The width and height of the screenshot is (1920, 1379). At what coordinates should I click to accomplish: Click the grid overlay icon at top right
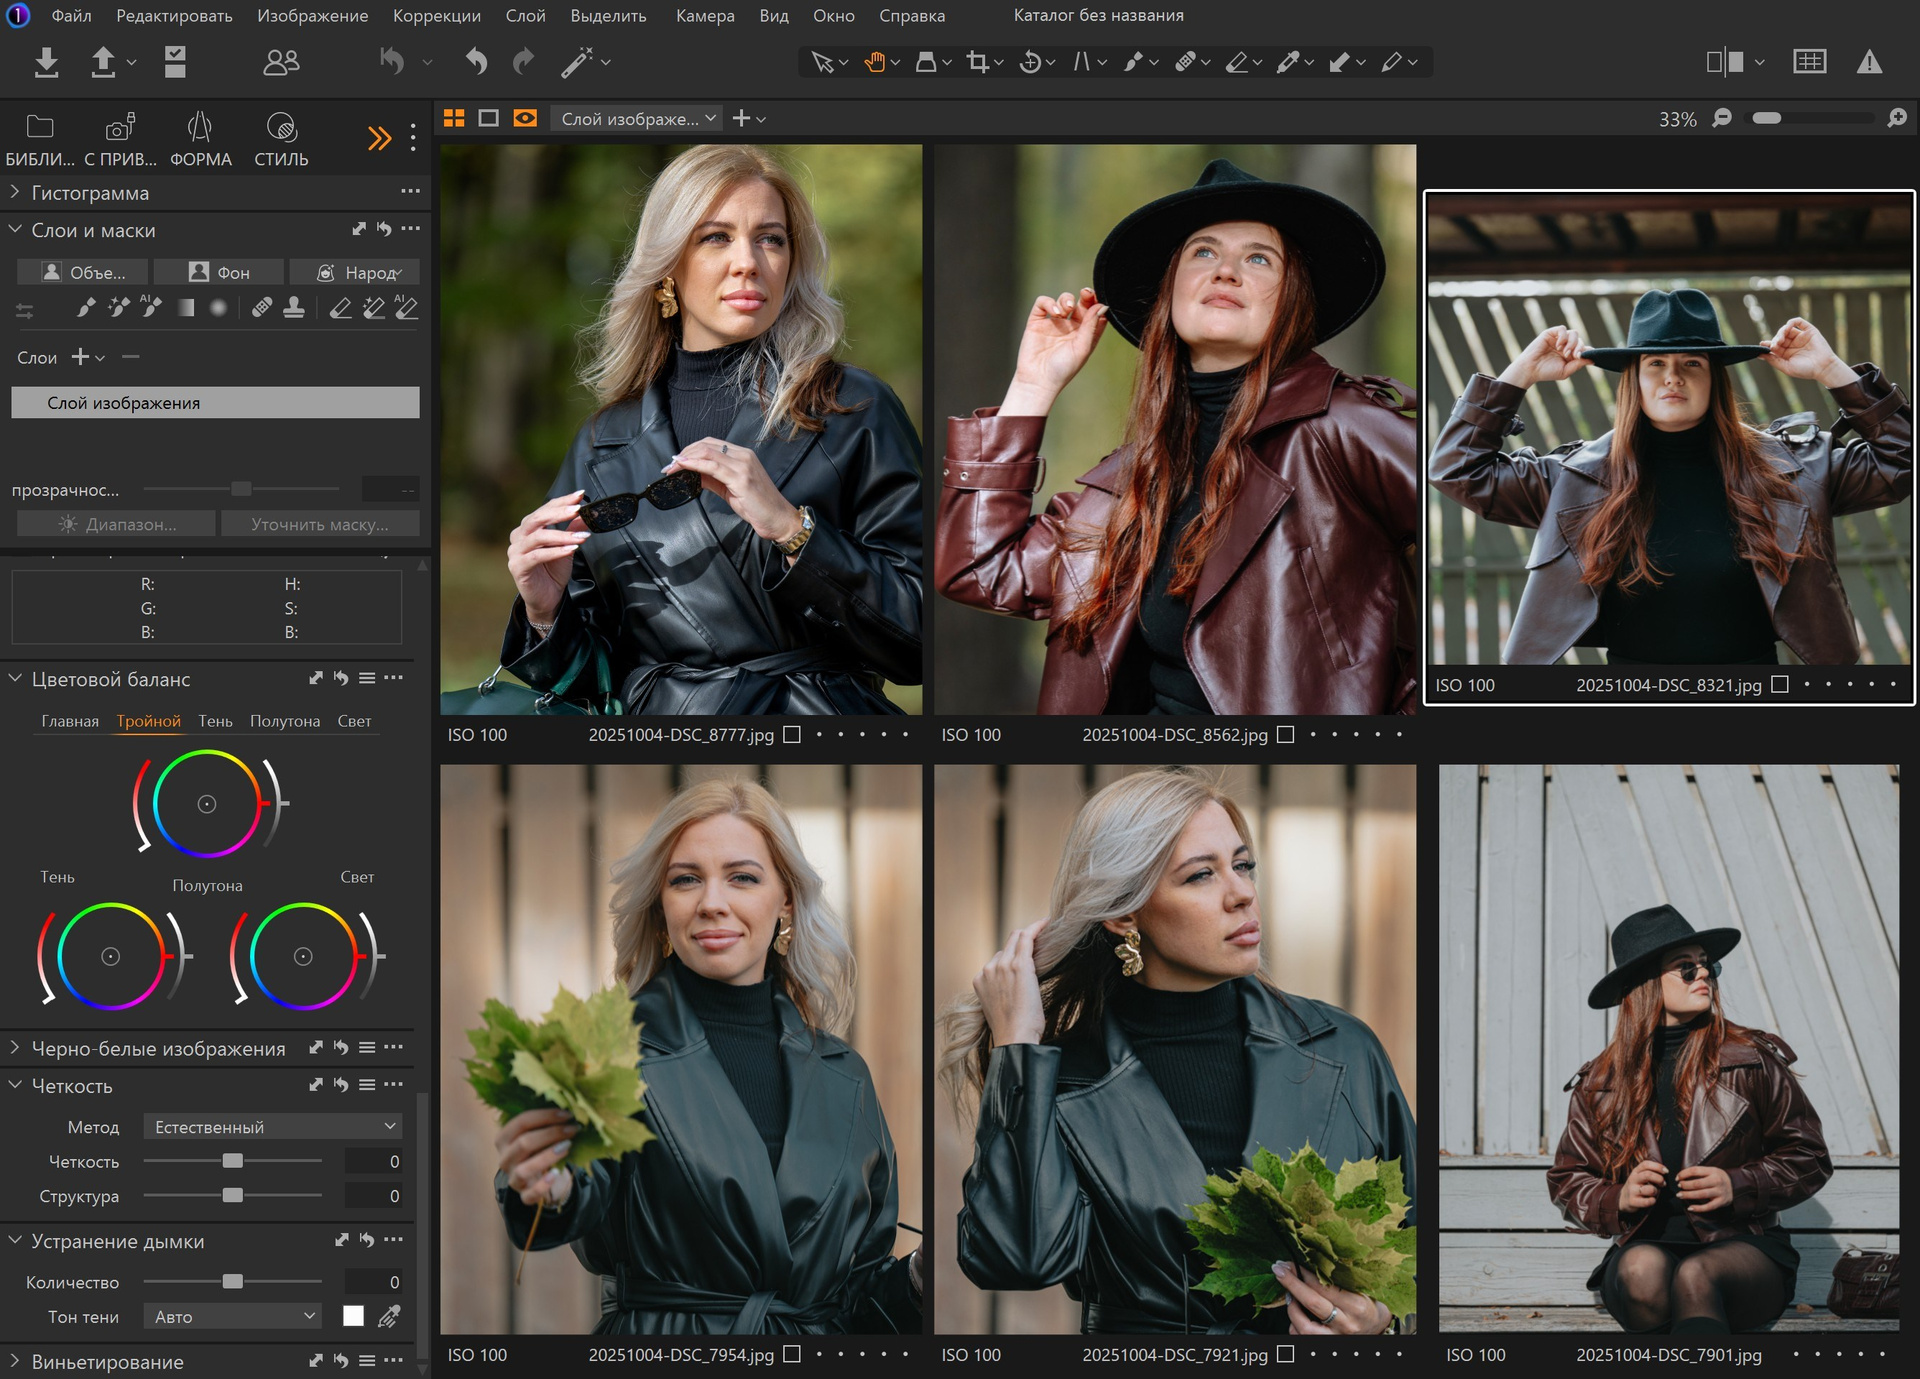(1809, 62)
